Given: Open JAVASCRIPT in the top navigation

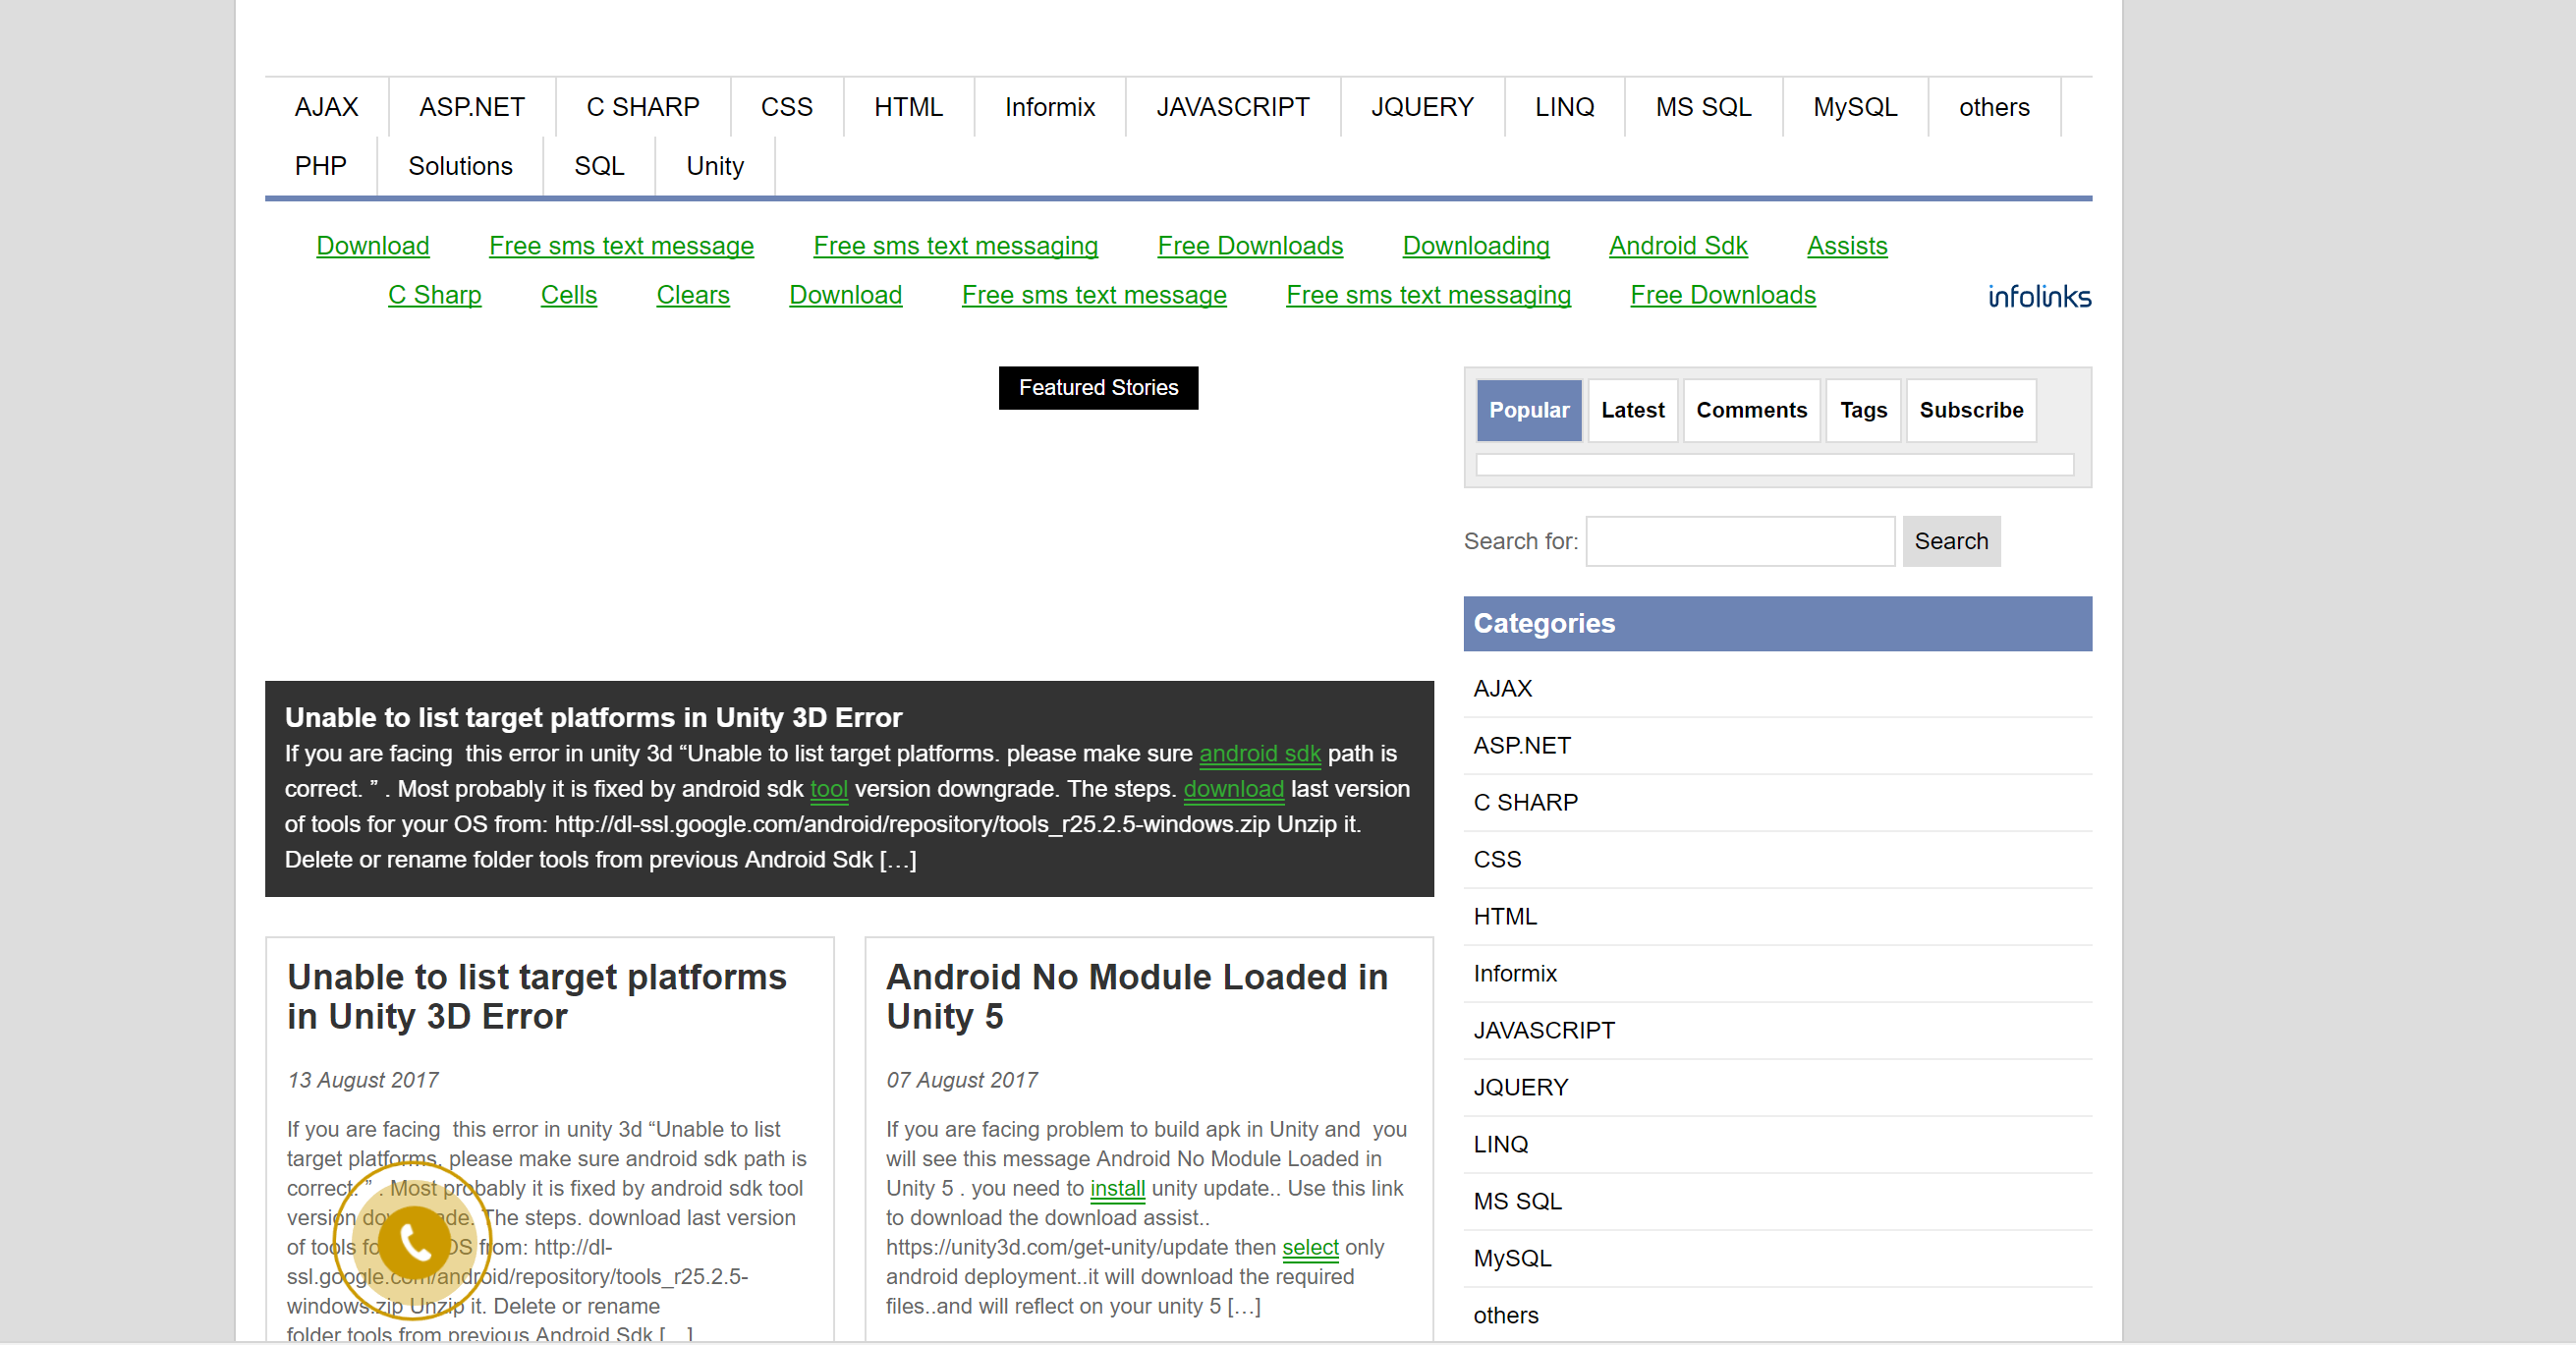Looking at the screenshot, I should pos(1232,107).
